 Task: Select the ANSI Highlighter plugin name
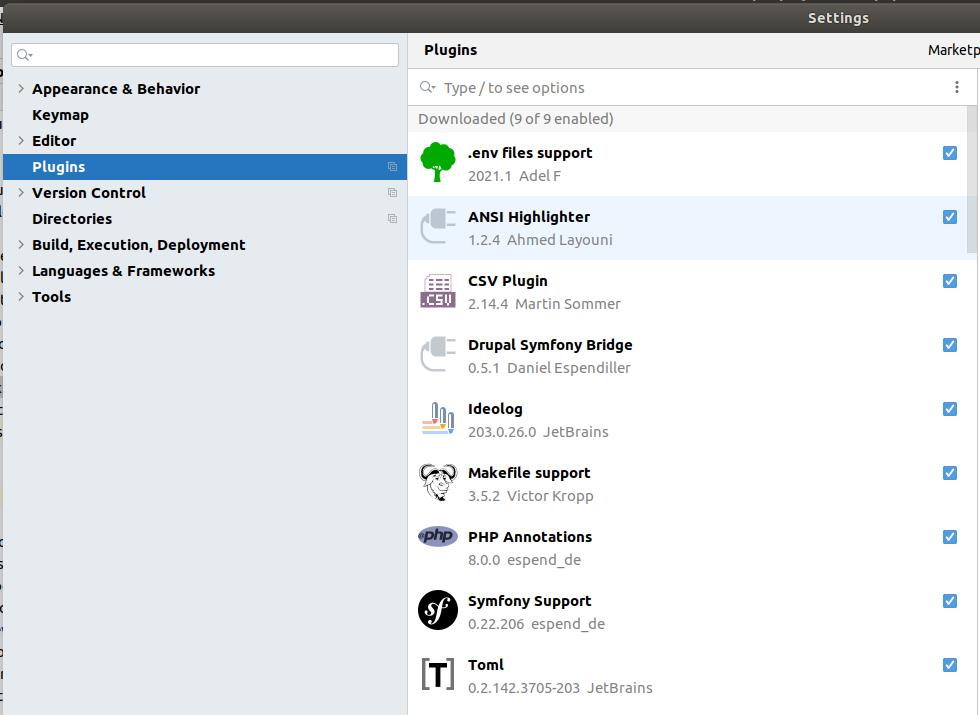tap(529, 217)
